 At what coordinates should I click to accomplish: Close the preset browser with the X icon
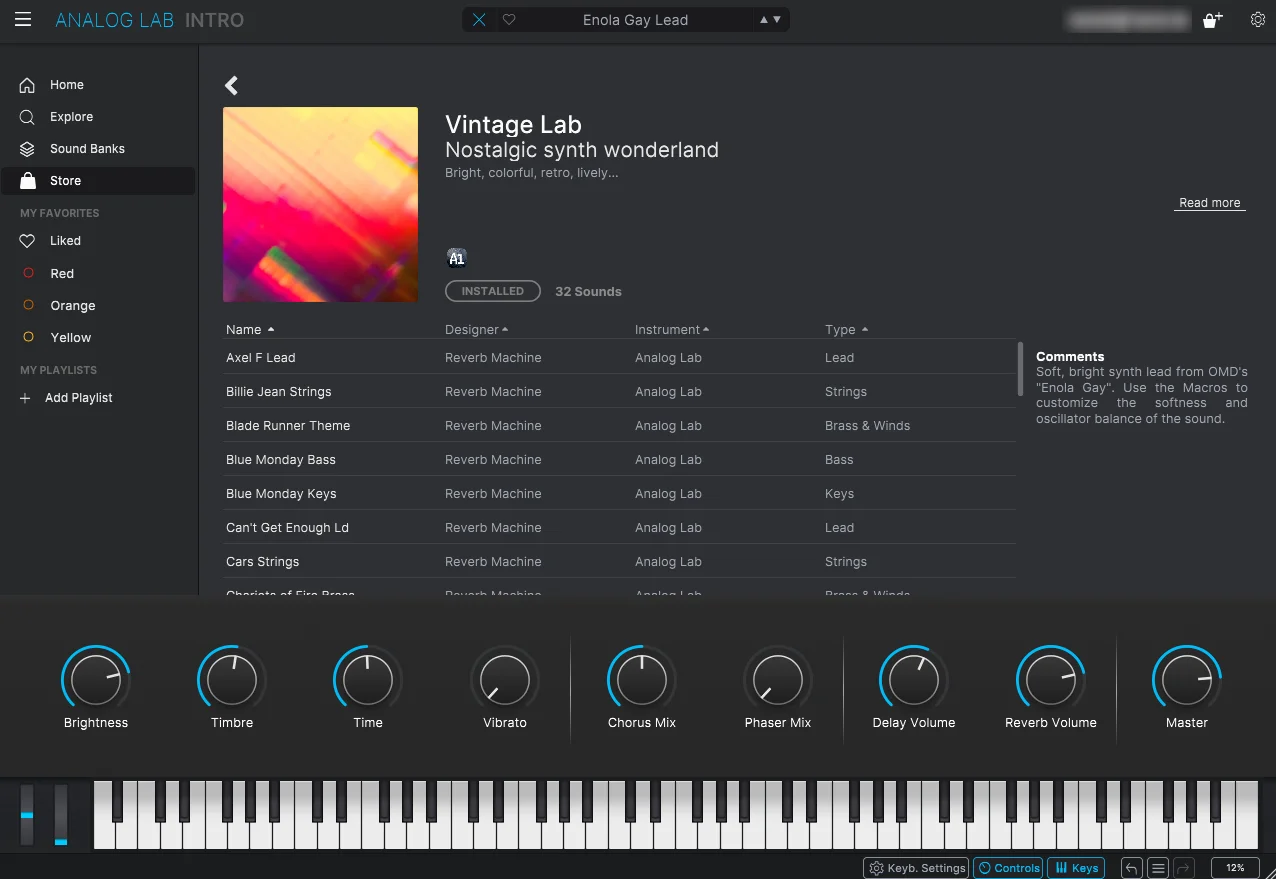tap(479, 20)
